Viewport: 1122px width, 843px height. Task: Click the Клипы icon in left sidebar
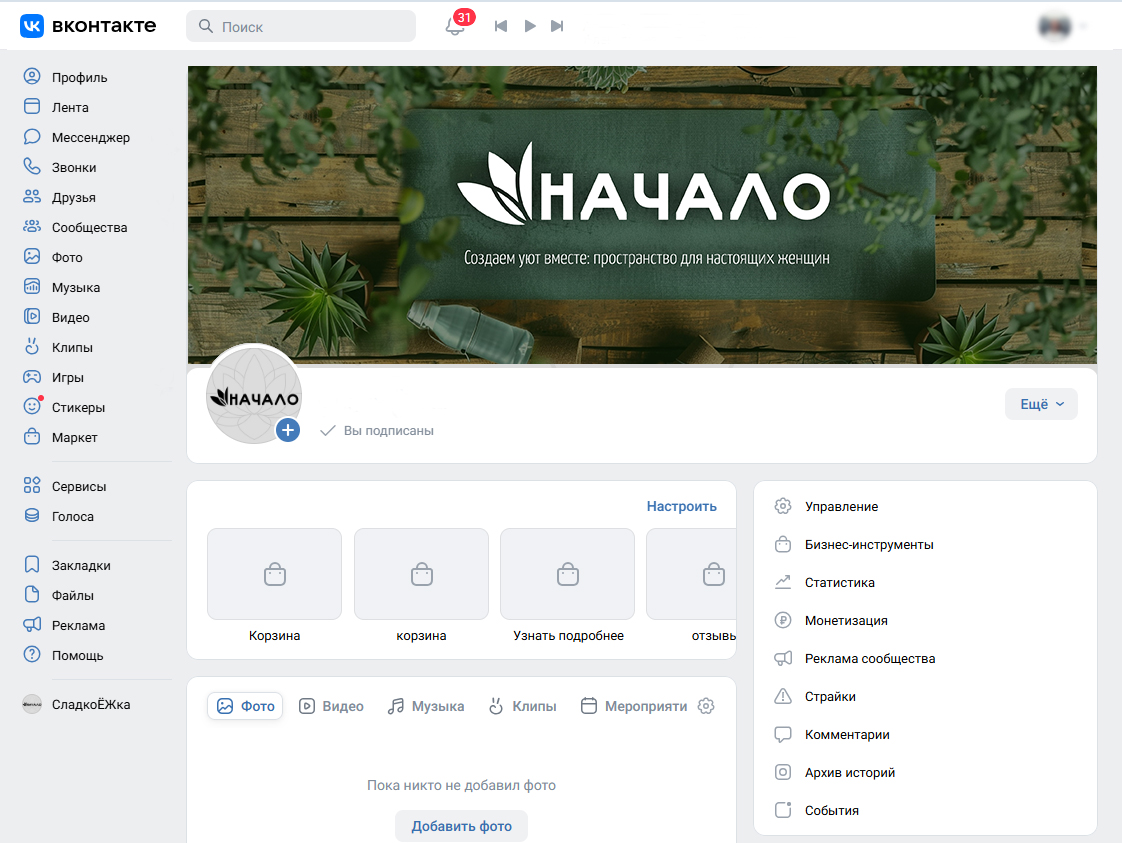click(x=32, y=346)
